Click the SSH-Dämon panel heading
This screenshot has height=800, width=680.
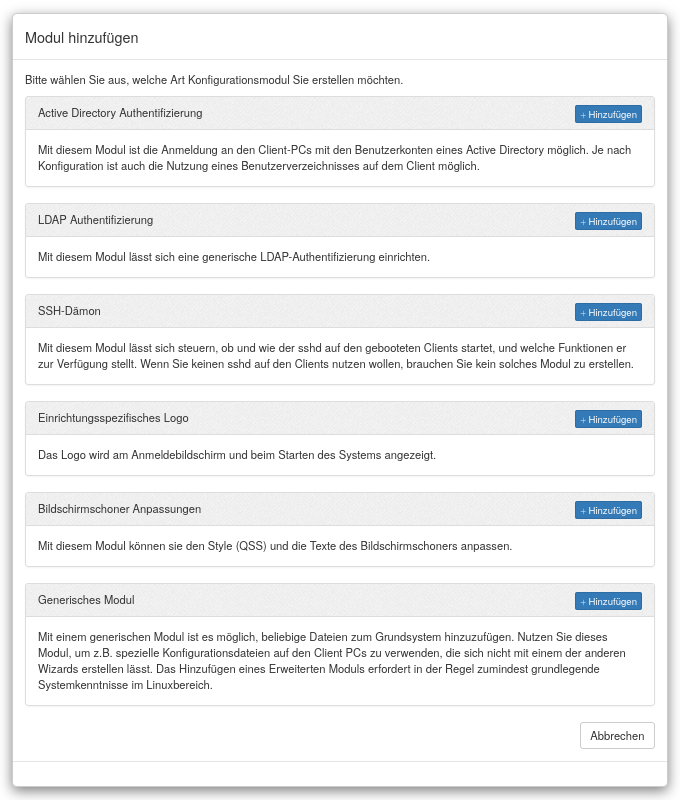point(69,311)
